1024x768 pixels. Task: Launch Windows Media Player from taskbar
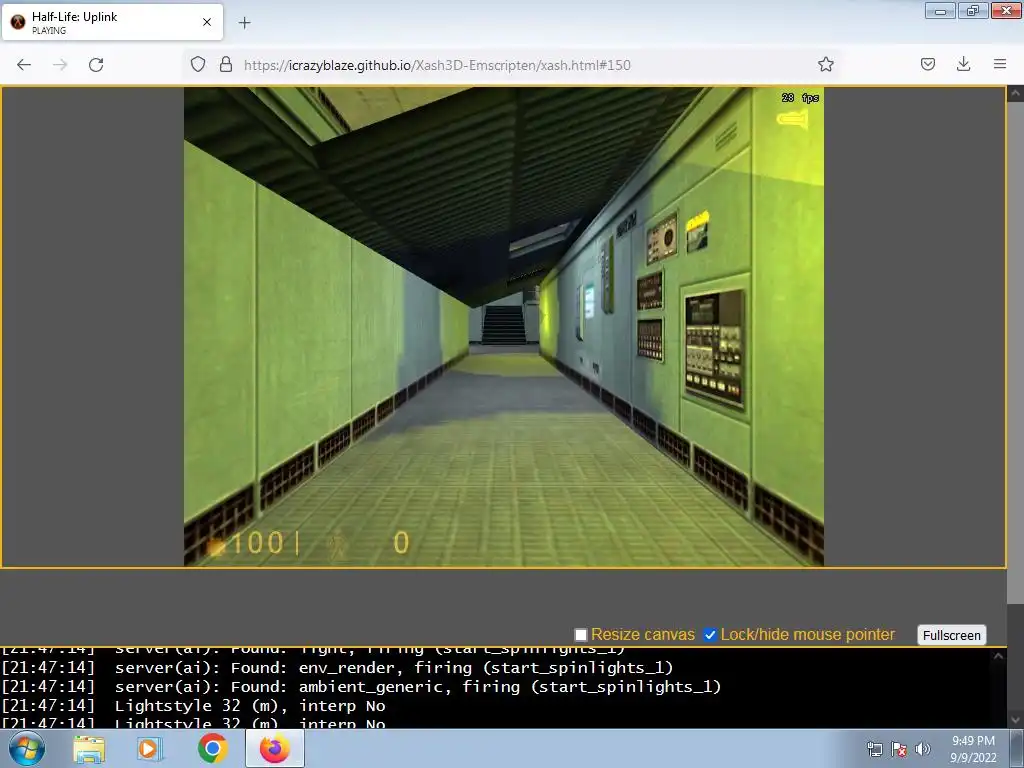[149, 749]
